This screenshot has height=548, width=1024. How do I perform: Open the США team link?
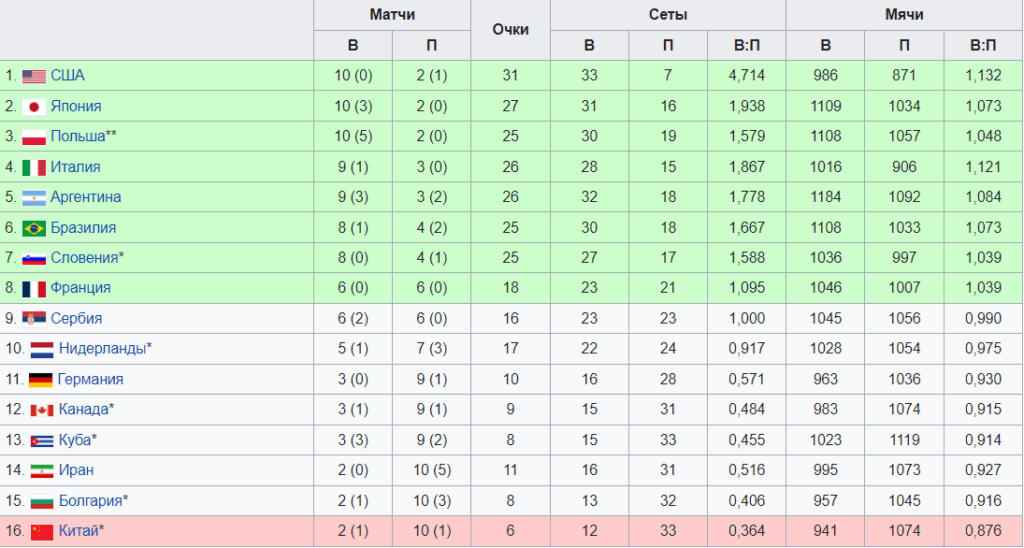click(67, 76)
